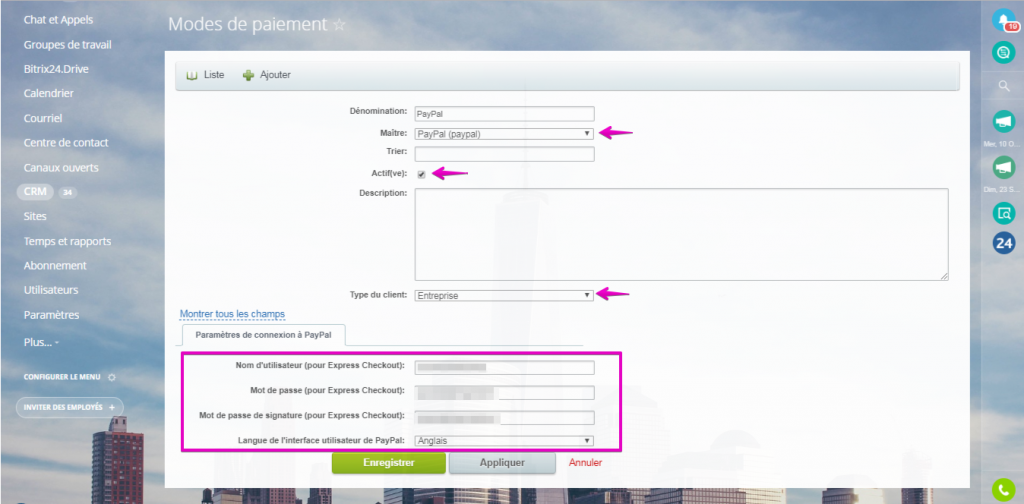Open Sites in sidebar
Image resolution: width=1024 pixels, height=504 pixels.
35,216
